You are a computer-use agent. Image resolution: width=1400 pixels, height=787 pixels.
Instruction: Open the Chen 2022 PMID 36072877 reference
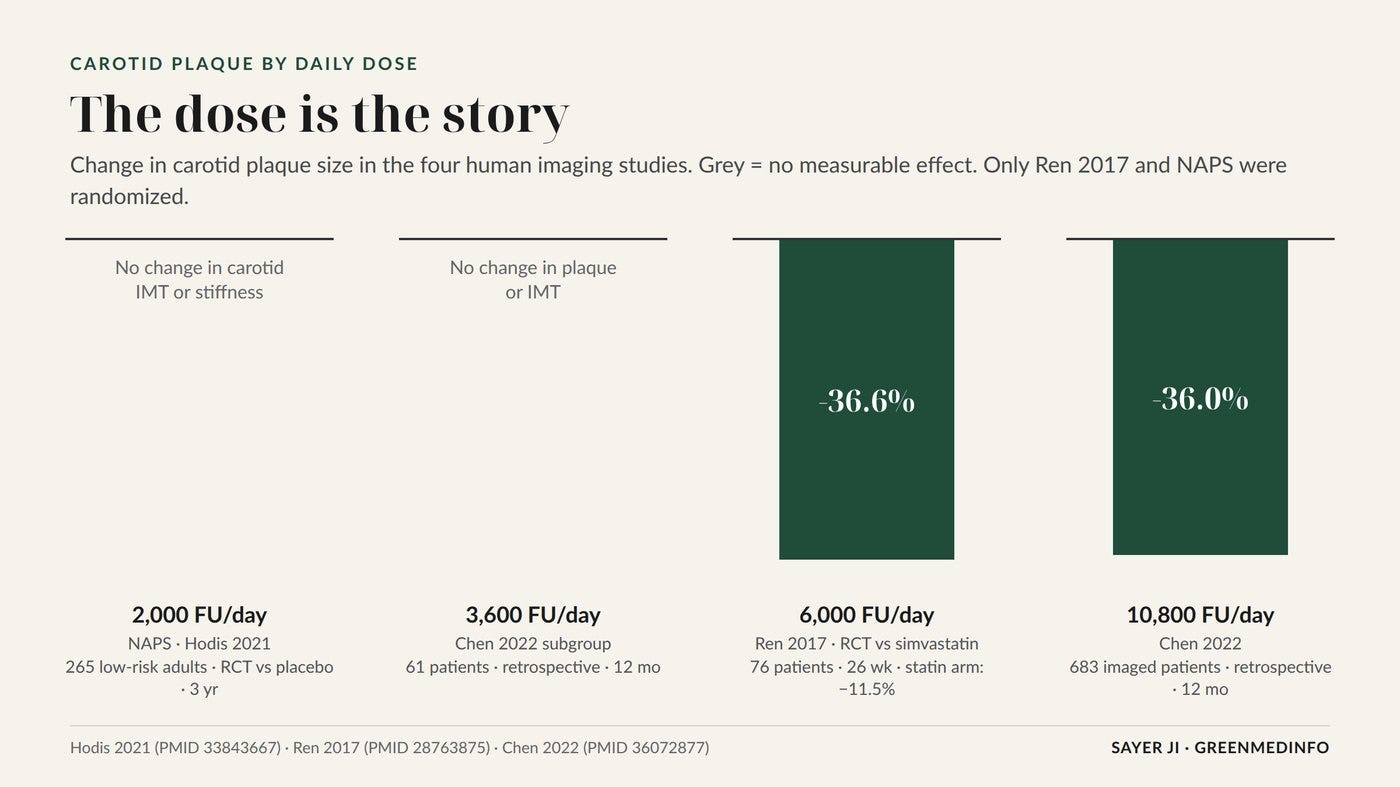pyautogui.click(x=605, y=747)
